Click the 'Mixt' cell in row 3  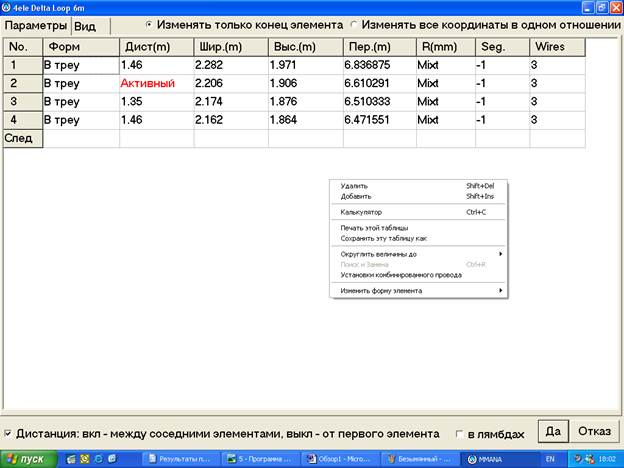pyautogui.click(x=446, y=102)
